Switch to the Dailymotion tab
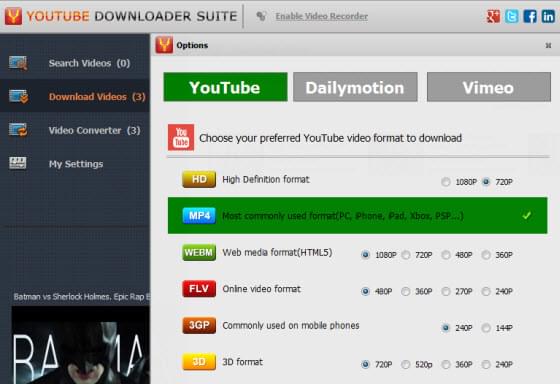560x384 pixels. coord(355,87)
